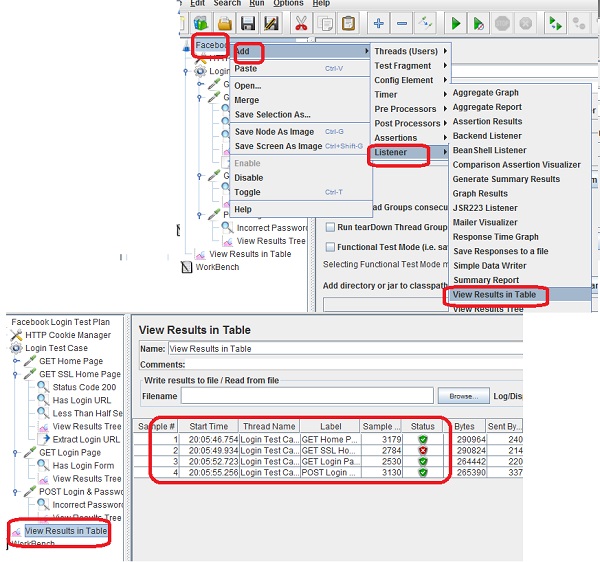The image size is (600, 562).
Task: Enable Run tearDown Thread Groups checkbox
Action: 330,227
